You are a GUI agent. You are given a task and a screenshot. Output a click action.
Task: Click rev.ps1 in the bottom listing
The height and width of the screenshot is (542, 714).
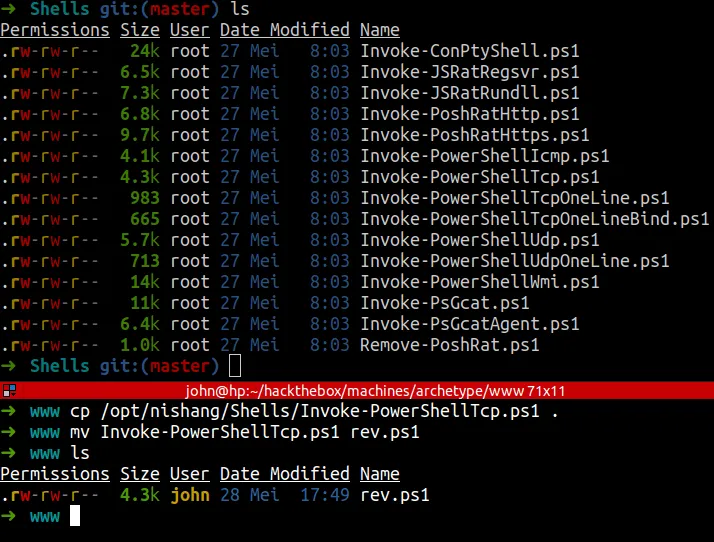394,495
